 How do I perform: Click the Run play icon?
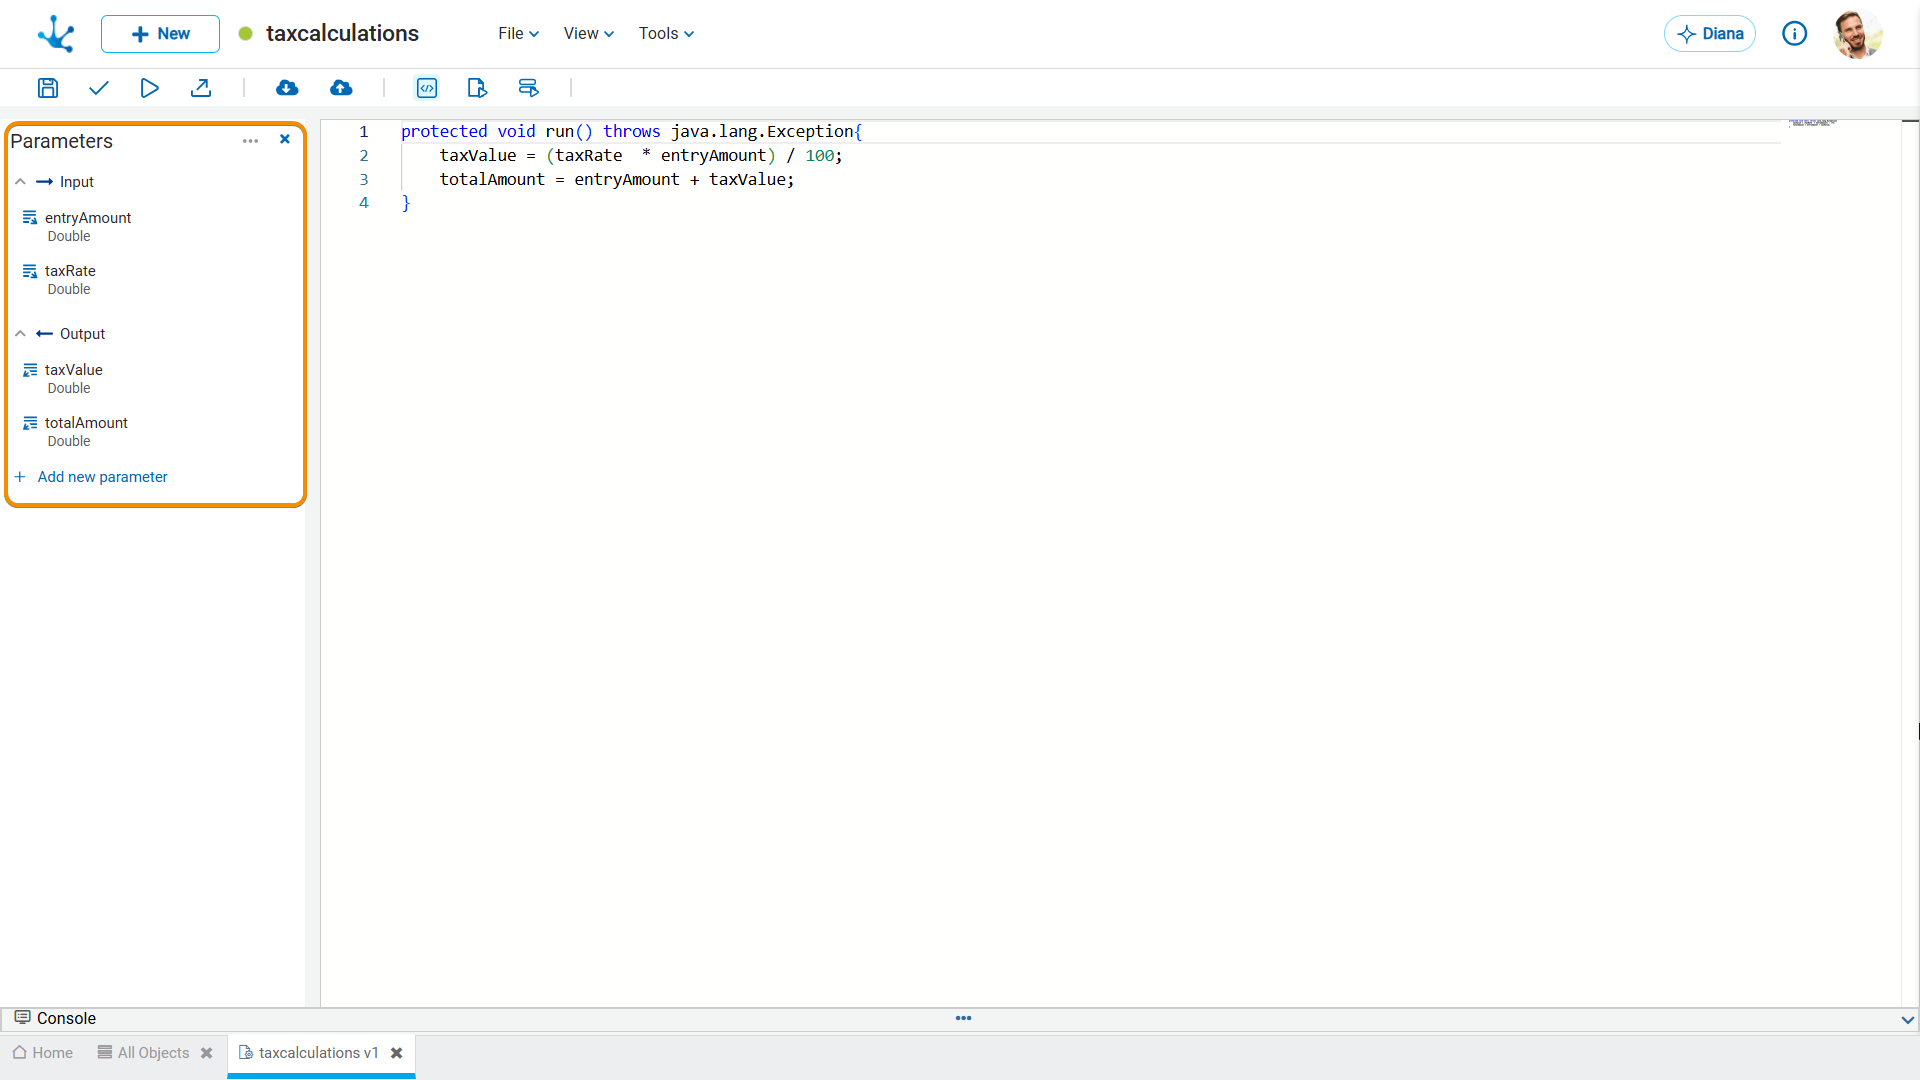[x=149, y=88]
